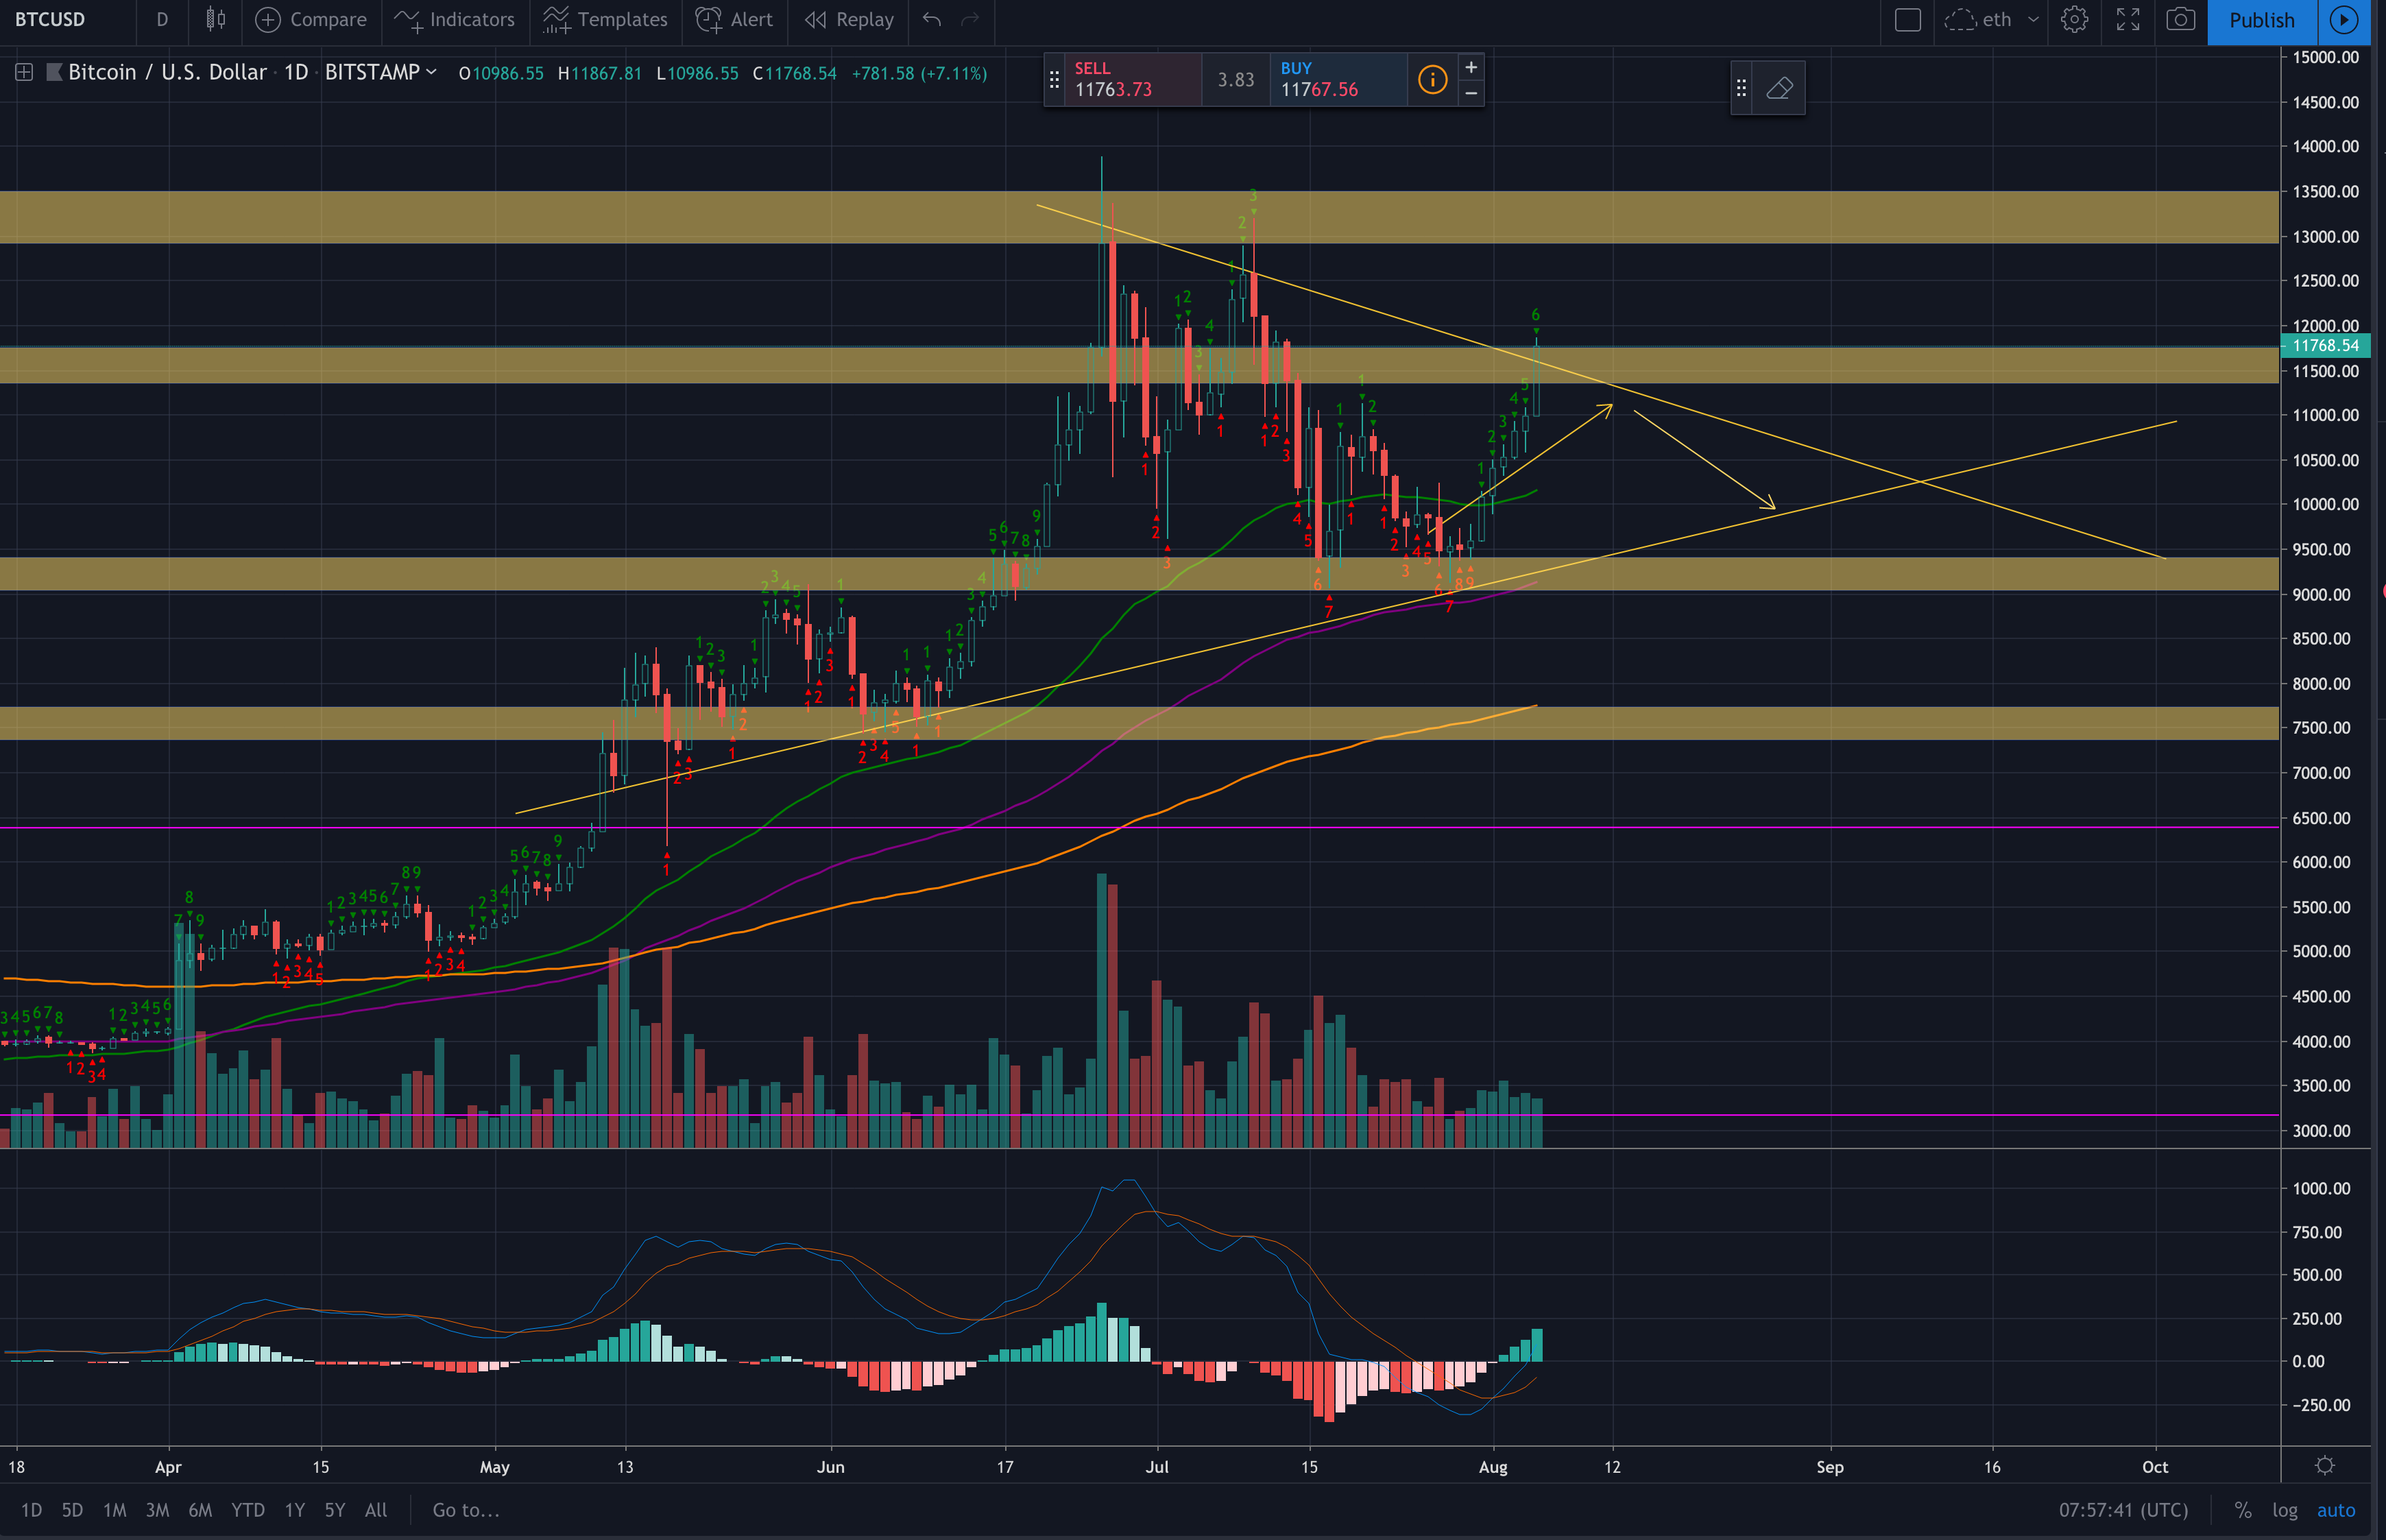The height and width of the screenshot is (1540, 2386).
Task: Open the time axis settings gear
Action: pos(2325,1466)
